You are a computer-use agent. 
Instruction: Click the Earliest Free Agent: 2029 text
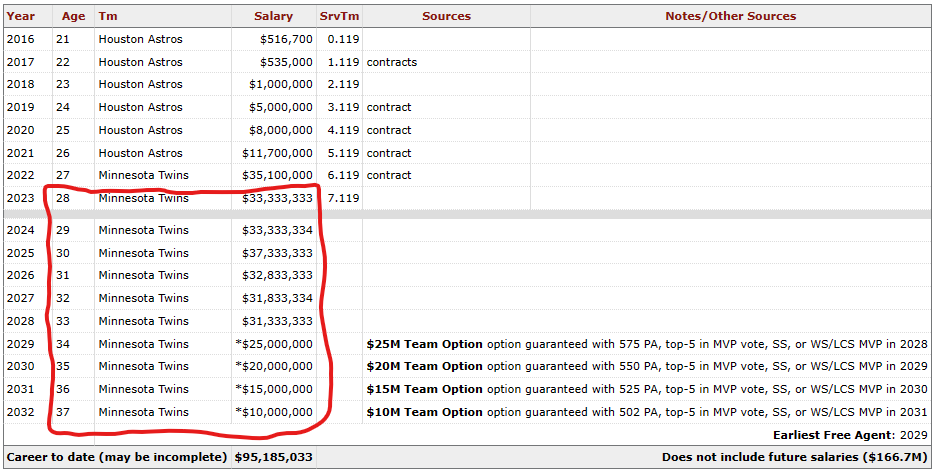tap(850, 435)
